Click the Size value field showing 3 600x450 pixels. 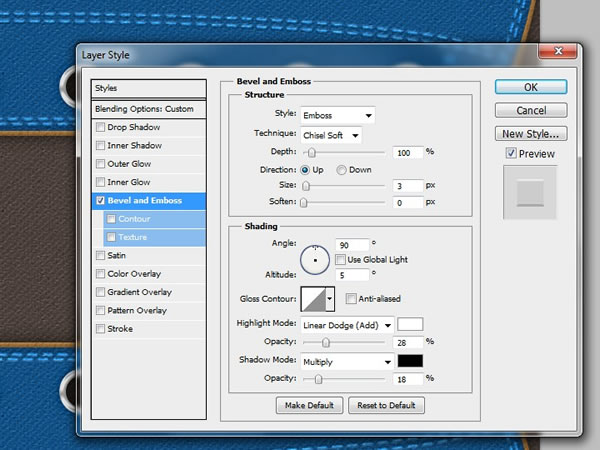point(408,186)
